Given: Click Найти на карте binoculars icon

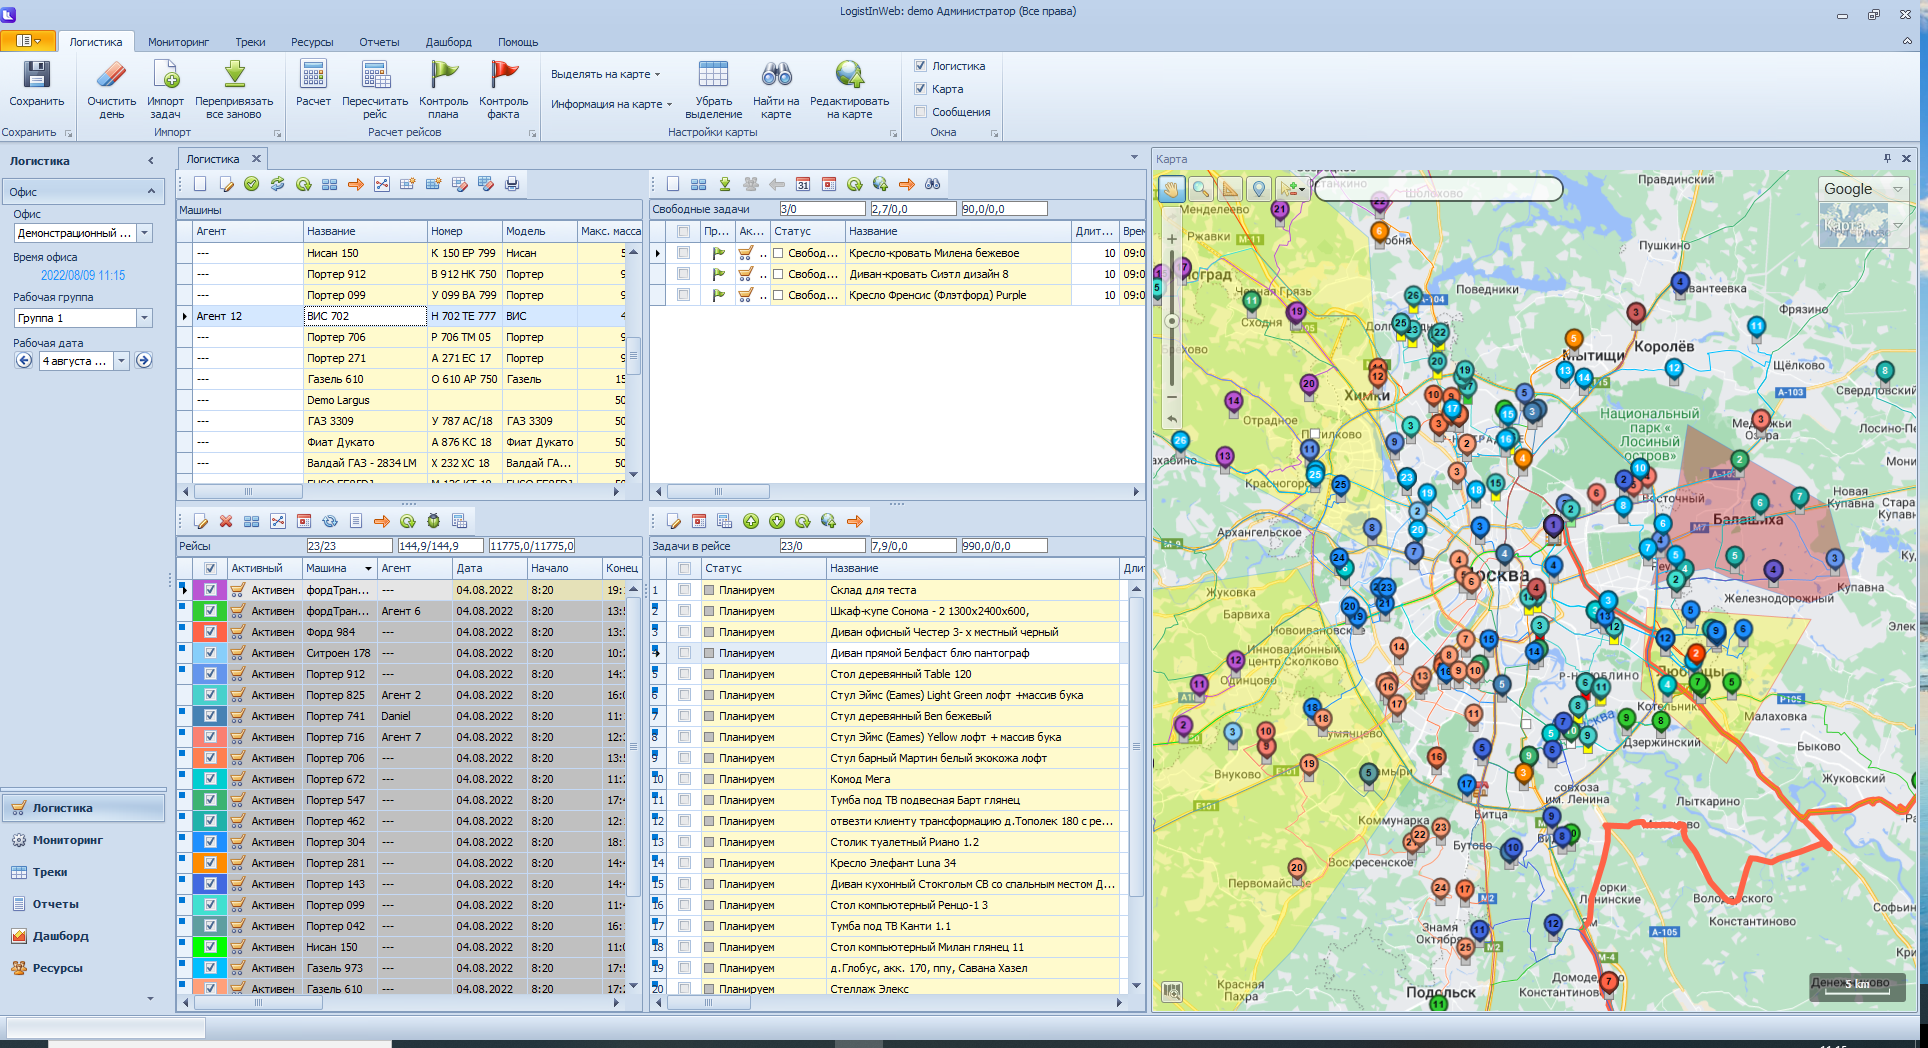Looking at the screenshot, I should point(776,76).
